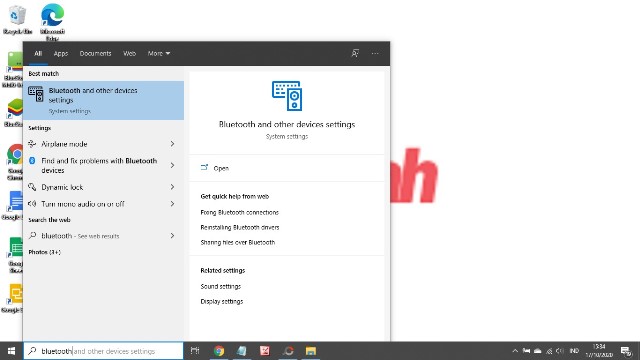Open Google Chrome from the taskbar
This screenshot has height=360, width=640.
click(x=219, y=351)
